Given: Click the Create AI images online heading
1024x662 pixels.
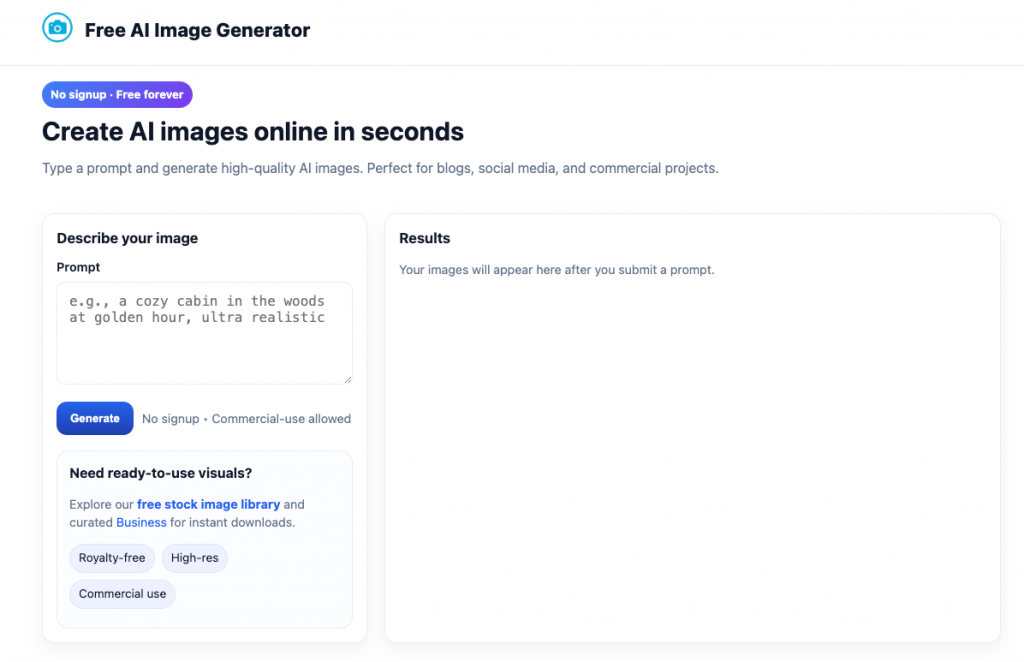Looking at the screenshot, I should [253, 132].
